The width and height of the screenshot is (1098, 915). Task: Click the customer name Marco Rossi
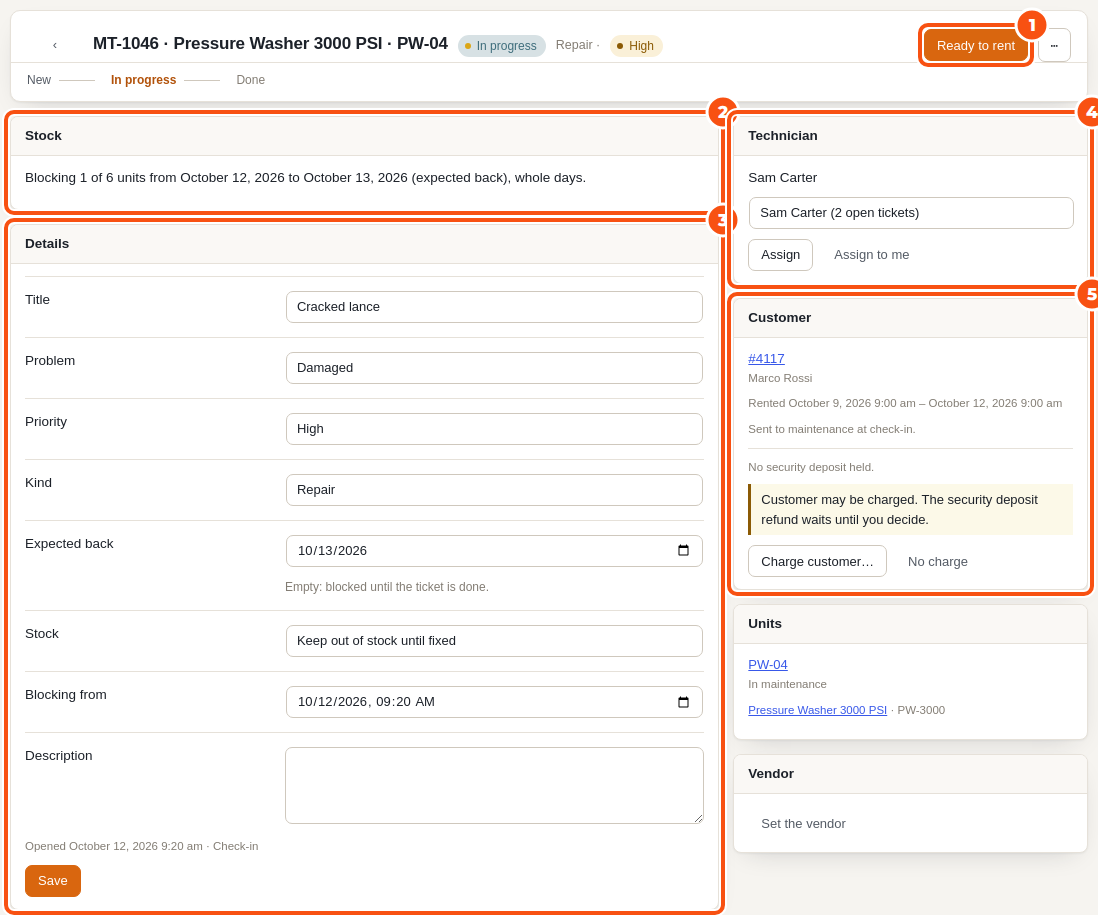click(x=780, y=378)
